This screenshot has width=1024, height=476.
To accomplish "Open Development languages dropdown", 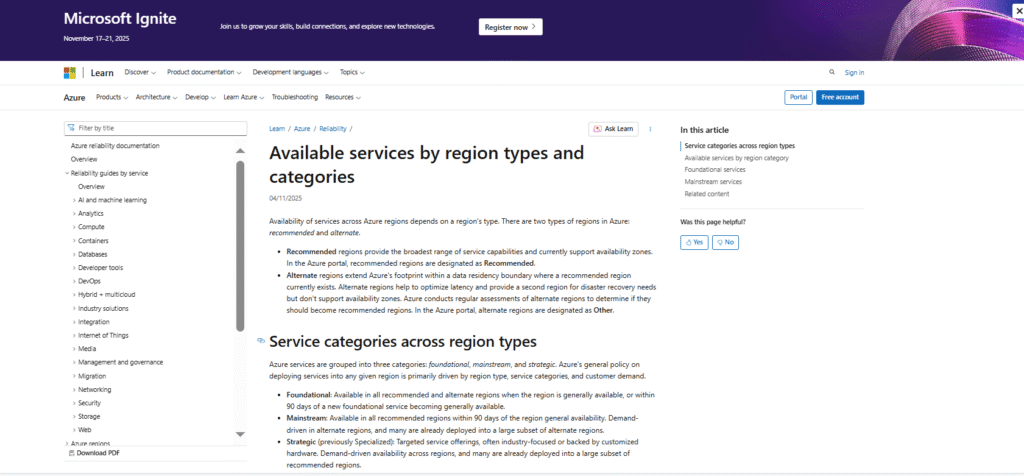I will (x=291, y=72).
